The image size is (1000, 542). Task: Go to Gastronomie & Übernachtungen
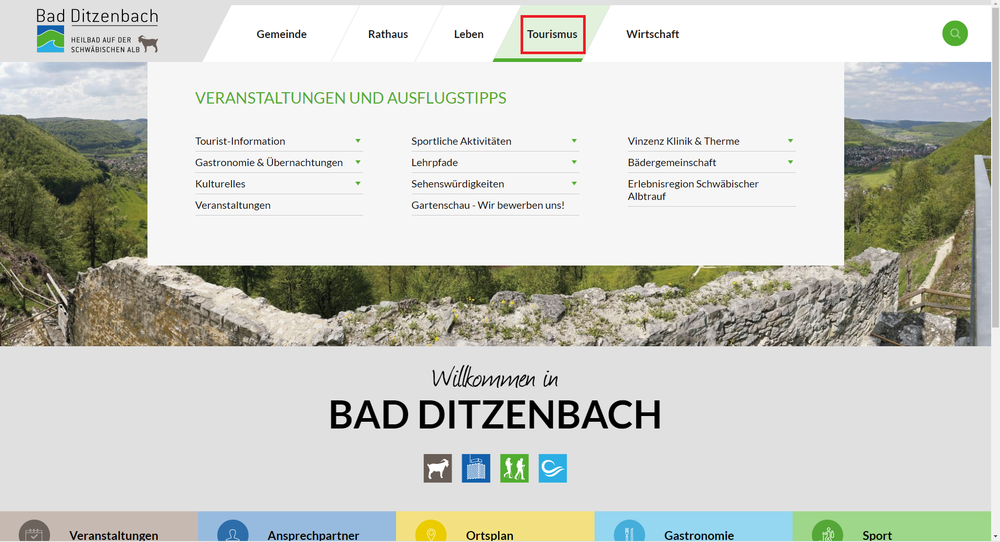269,162
